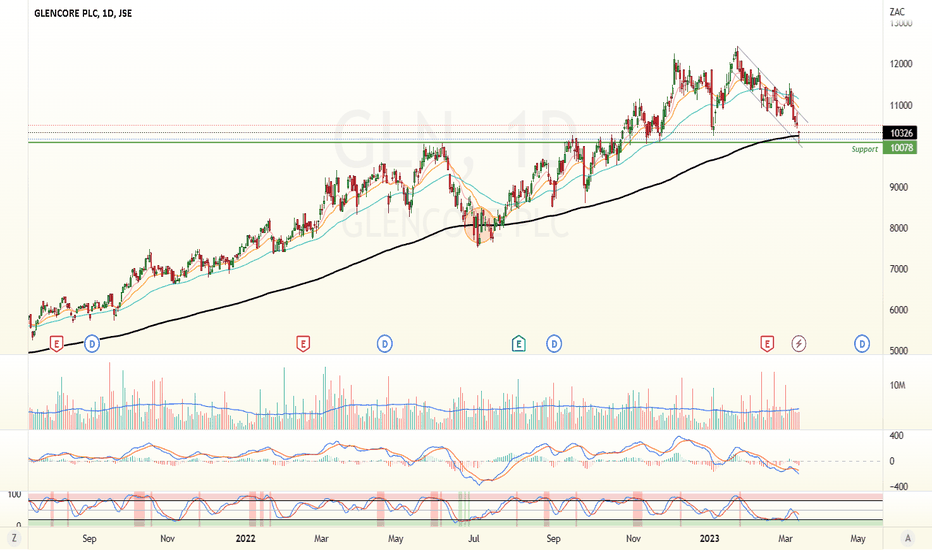
Task: Click the 2022 label on the time axis
Action: [245, 539]
